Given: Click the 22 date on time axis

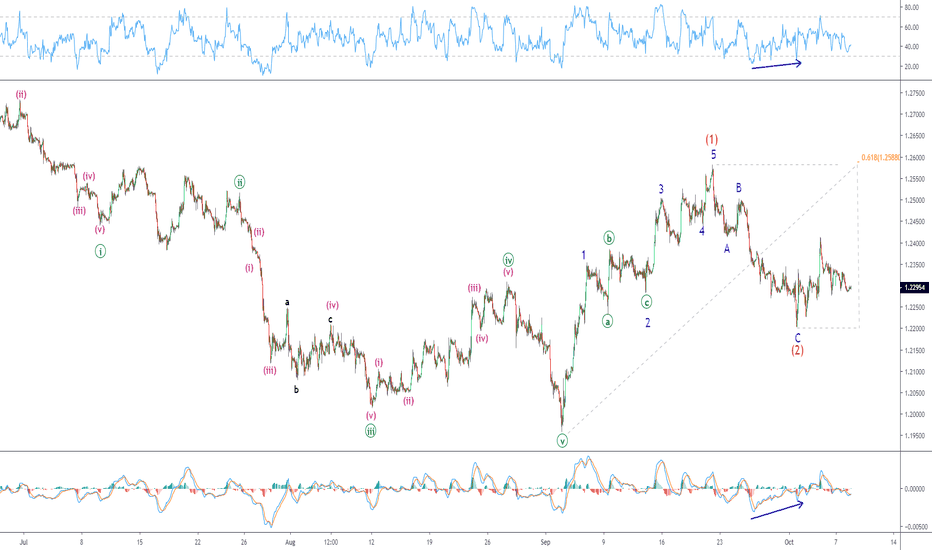Looking at the screenshot, I should 197,542.
